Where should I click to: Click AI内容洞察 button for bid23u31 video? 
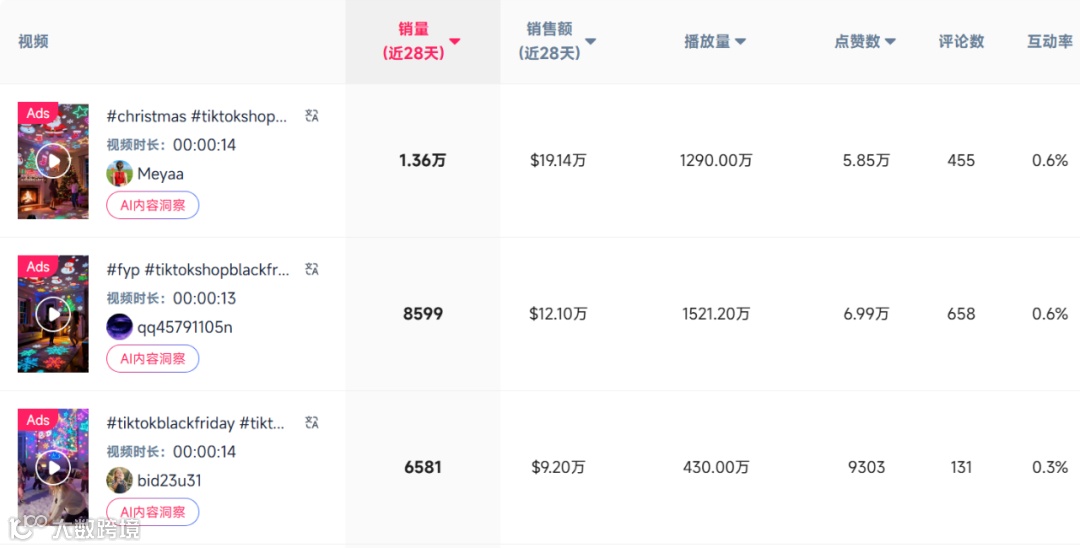click(x=153, y=512)
